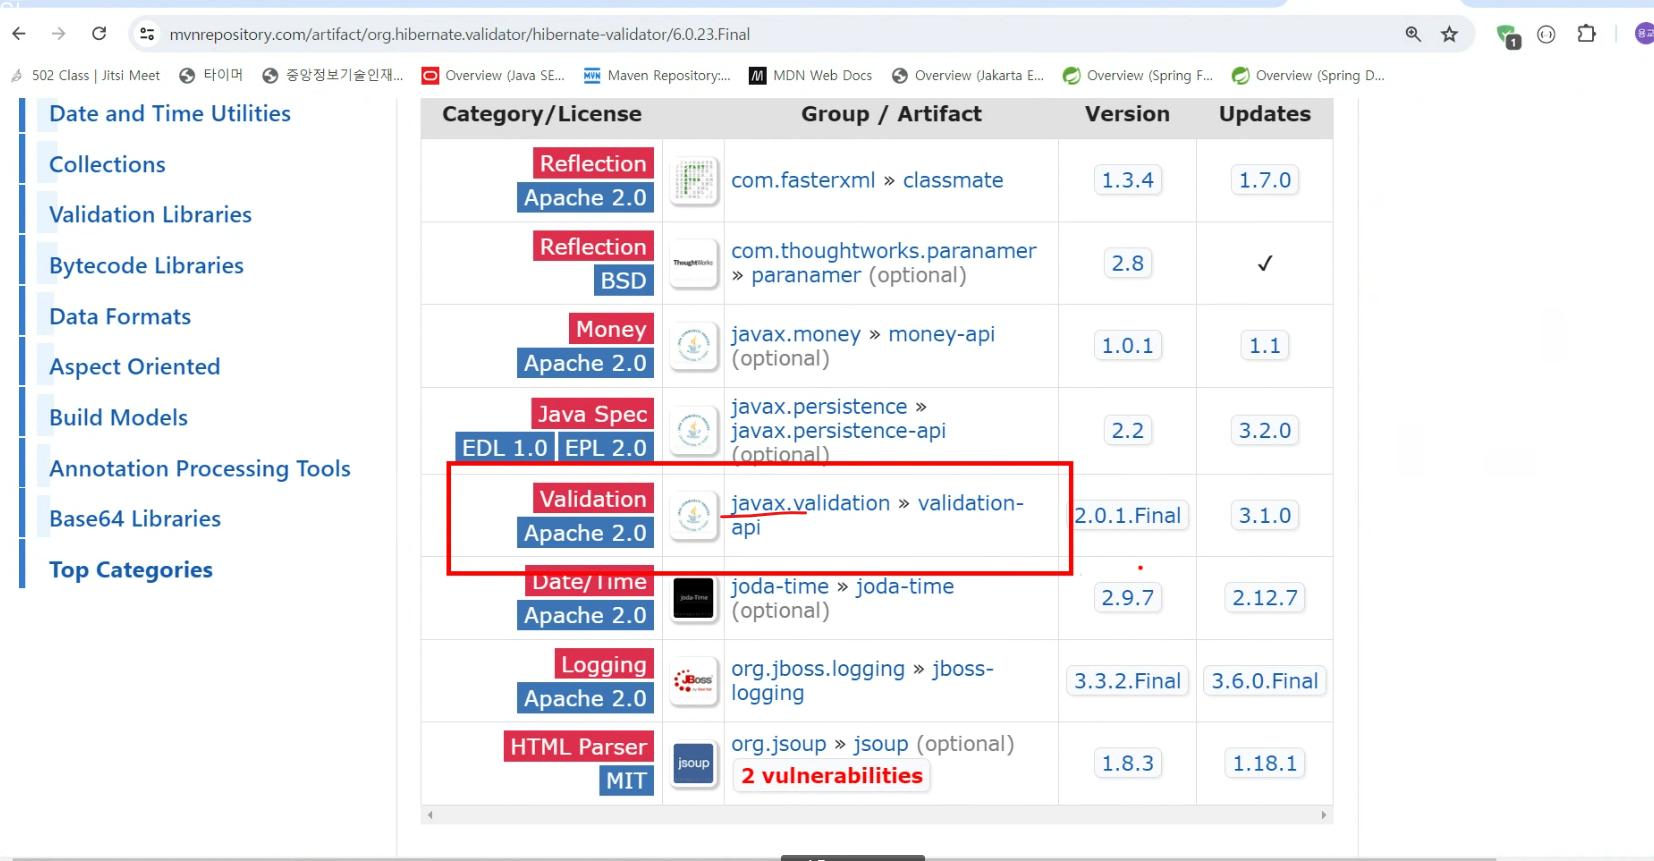This screenshot has height=861, width=1654.
Task: Open the Overview (Spring F bookmark
Action: [1138, 75]
